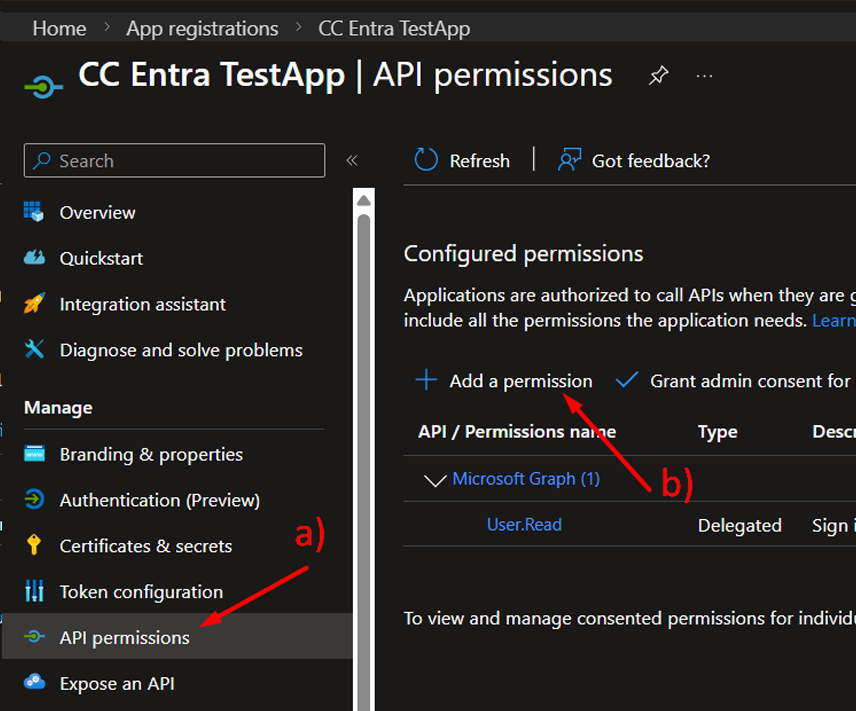Open Branding & properties menu item
856x711 pixels.
(151, 454)
